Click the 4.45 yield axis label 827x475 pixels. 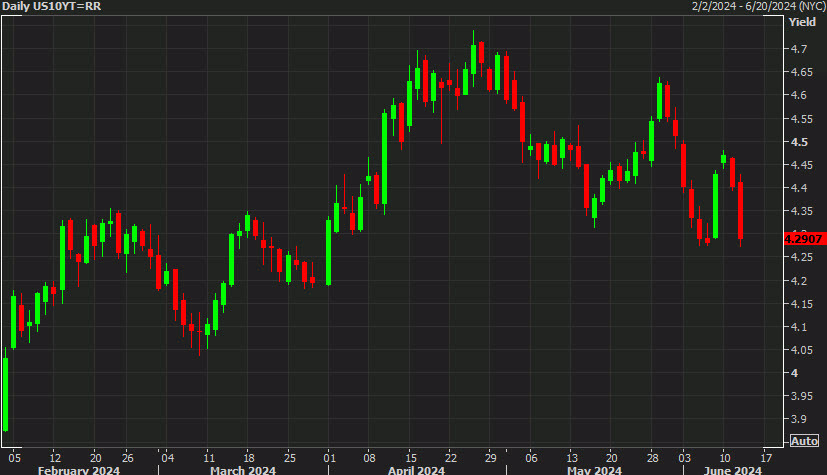(x=801, y=165)
